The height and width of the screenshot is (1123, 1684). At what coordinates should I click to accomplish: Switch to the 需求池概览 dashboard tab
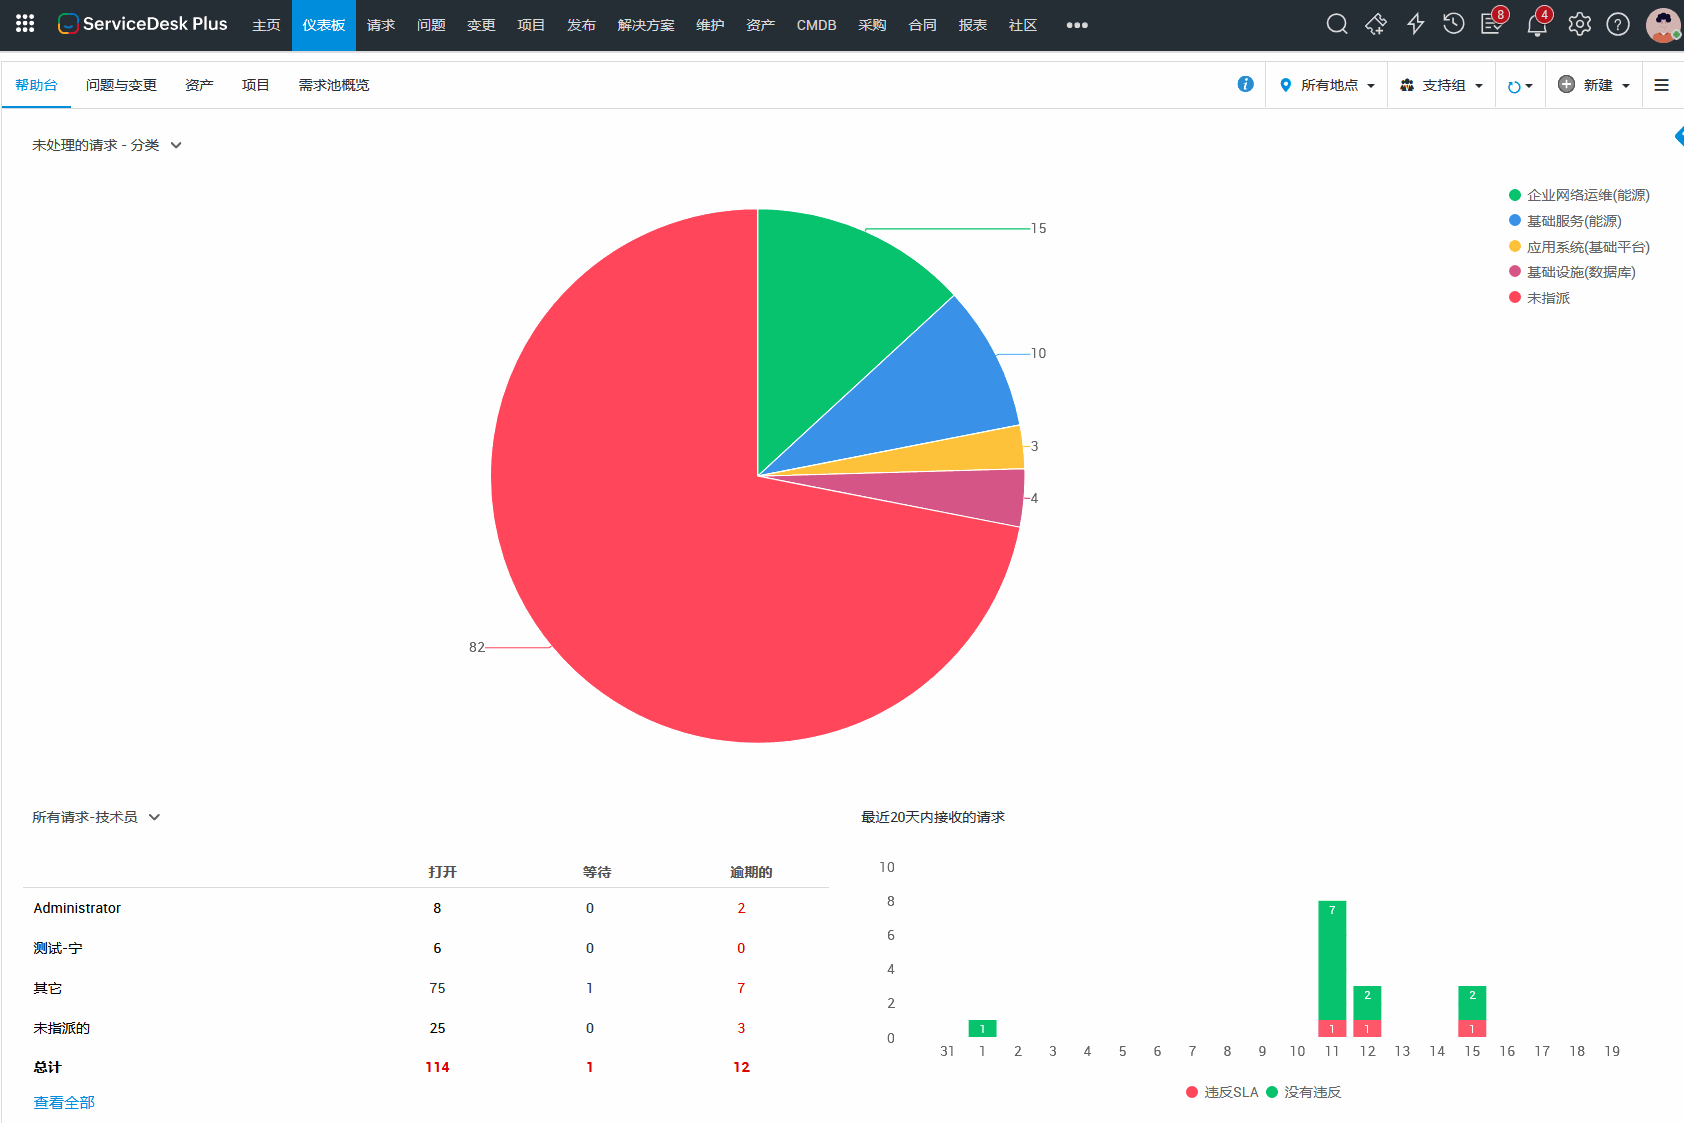(334, 85)
